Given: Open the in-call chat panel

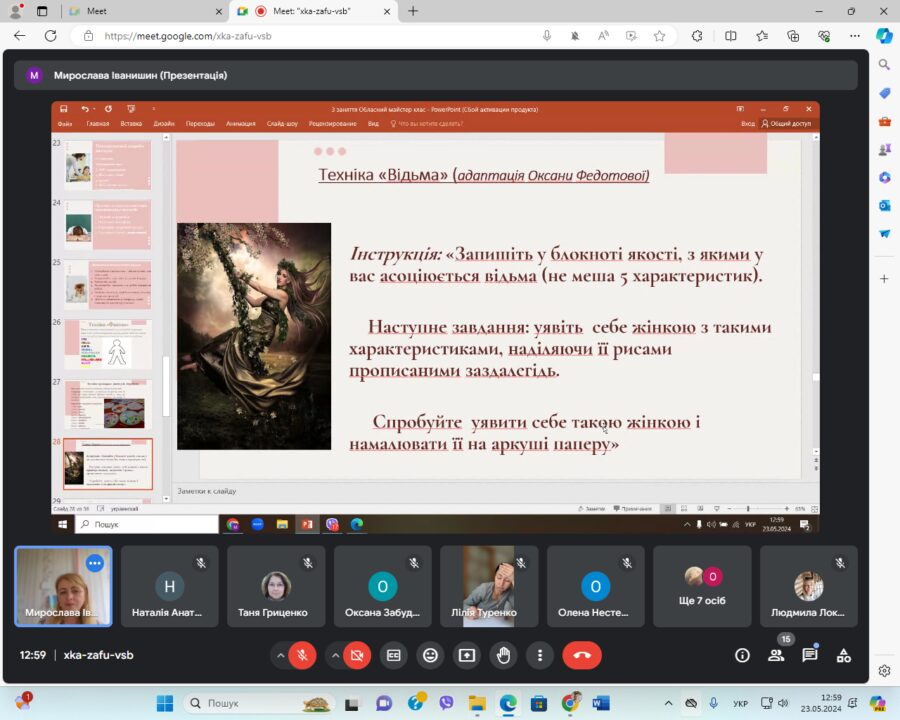Looking at the screenshot, I should [x=810, y=655].
